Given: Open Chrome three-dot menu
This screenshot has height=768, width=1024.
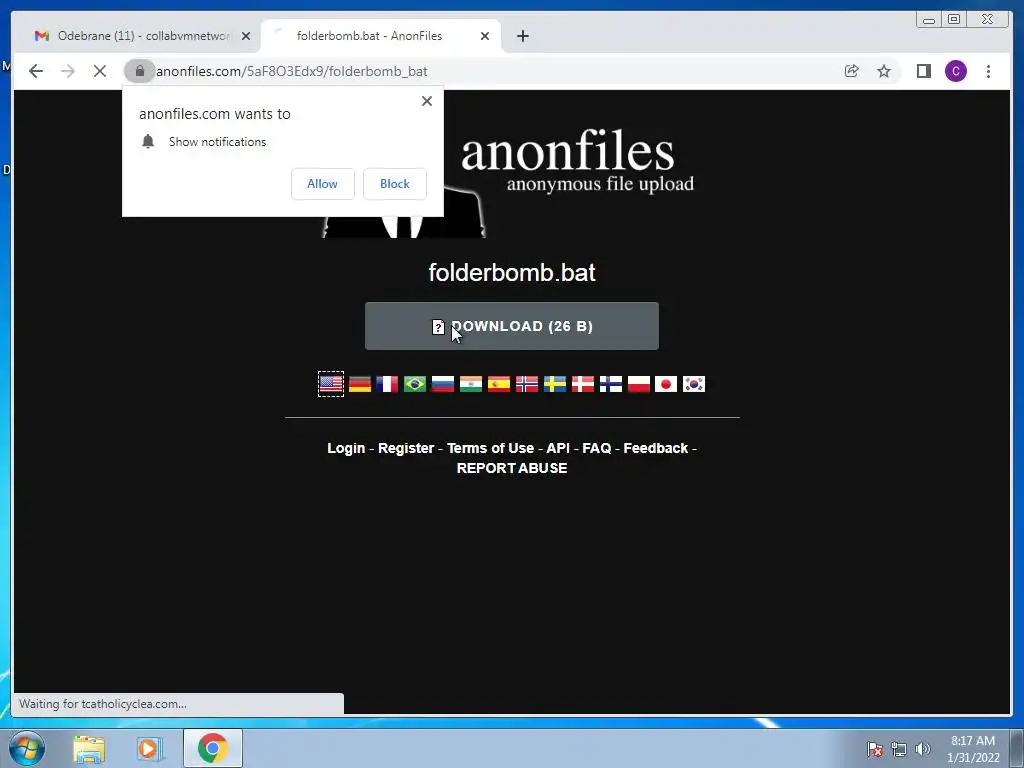Looking at the screenshot, I should 988,71.
